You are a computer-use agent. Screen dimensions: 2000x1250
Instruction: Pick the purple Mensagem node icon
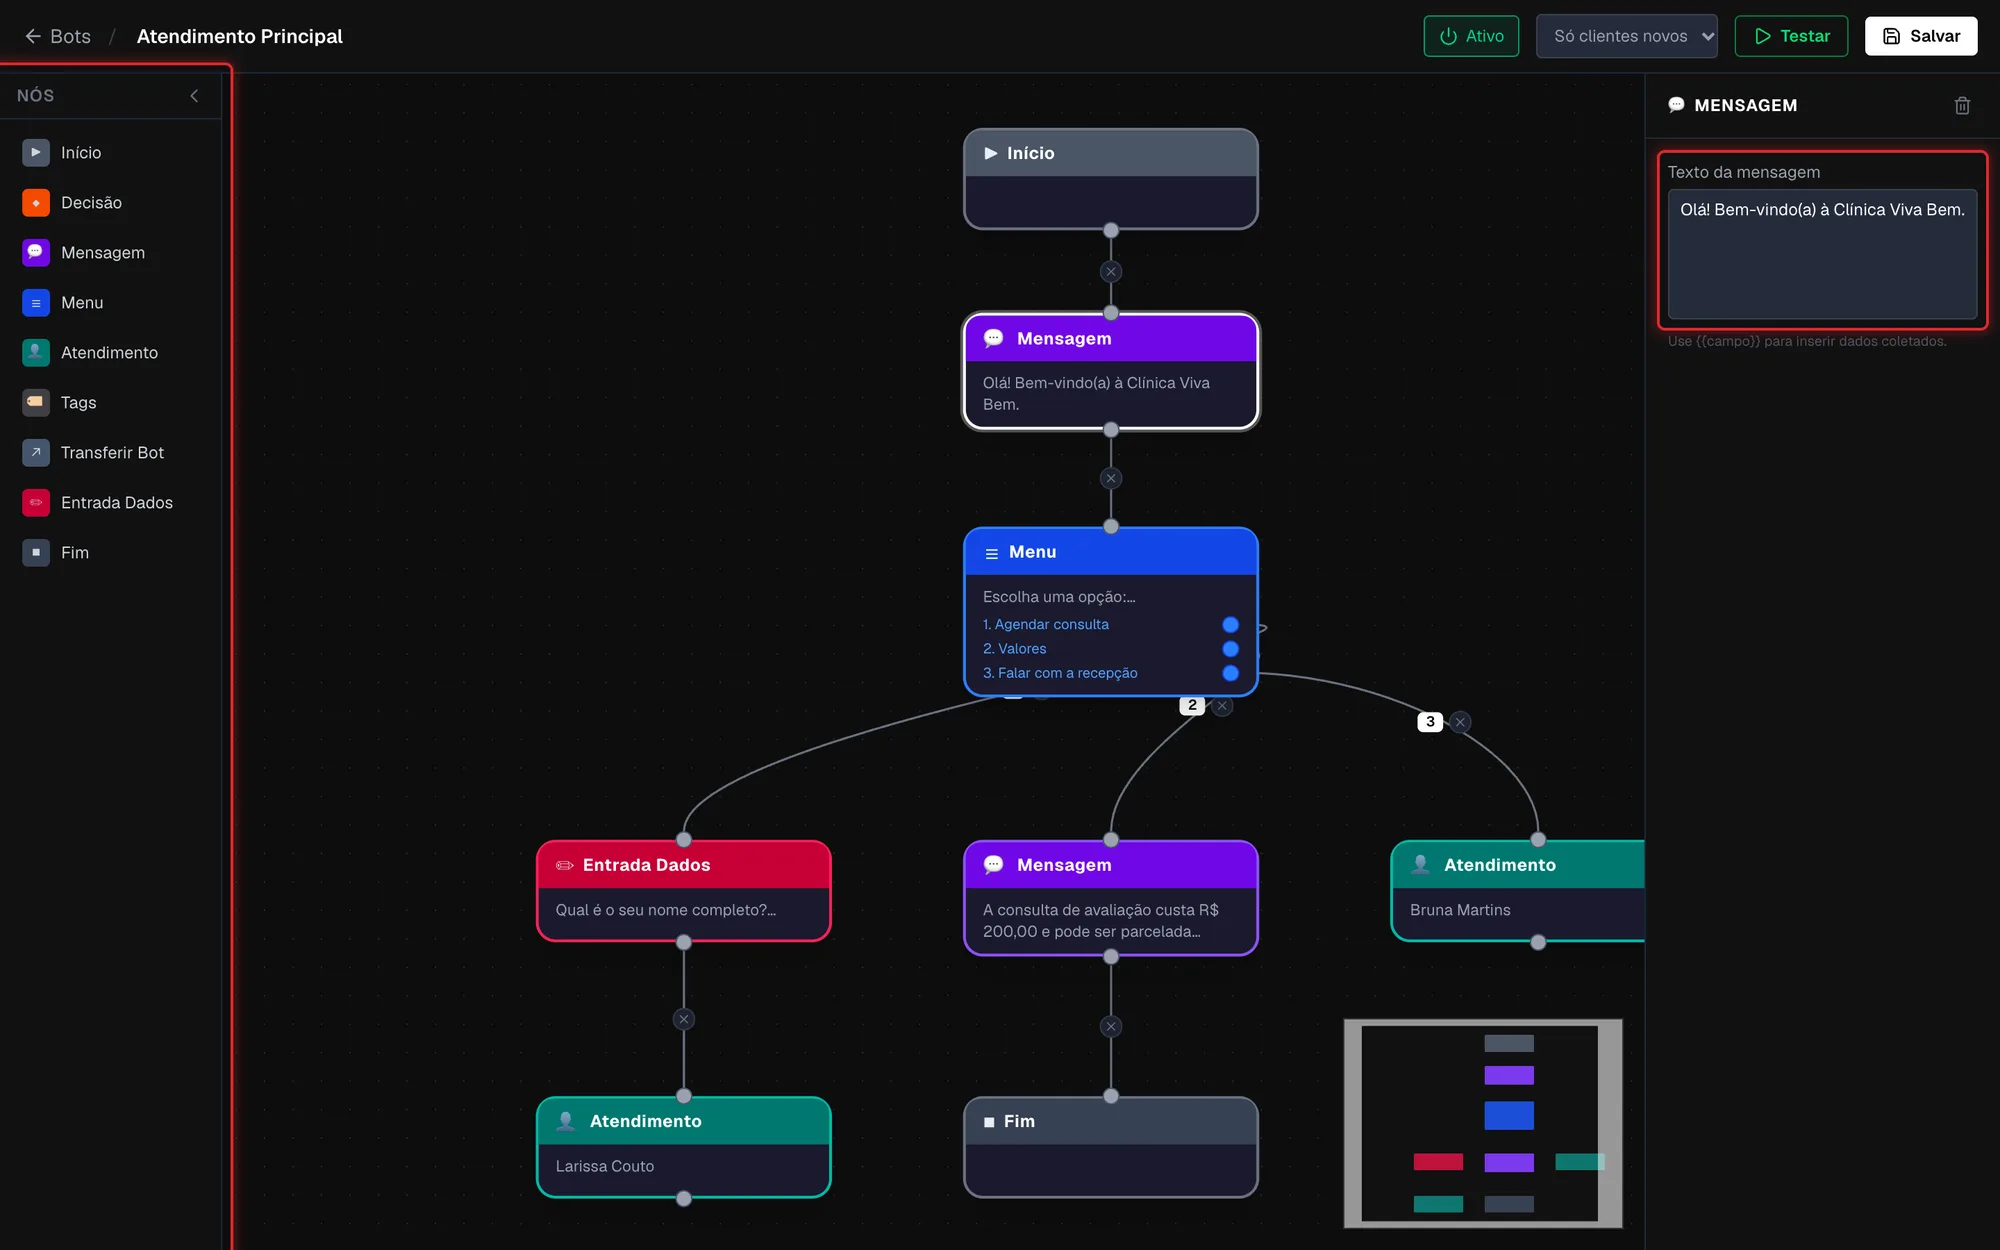coord(36,252)
